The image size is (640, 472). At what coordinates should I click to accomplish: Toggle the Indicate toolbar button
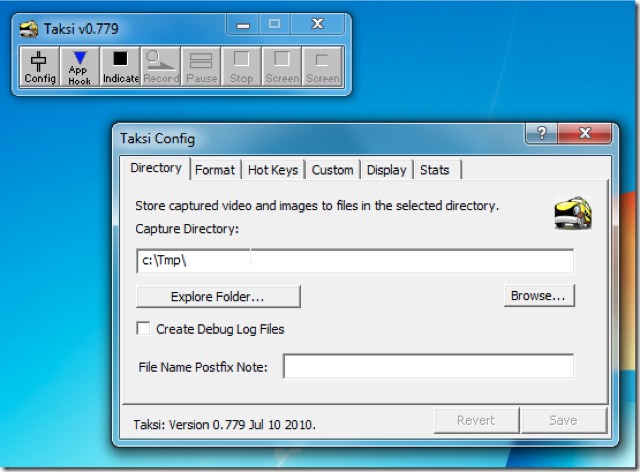point(120,67)
